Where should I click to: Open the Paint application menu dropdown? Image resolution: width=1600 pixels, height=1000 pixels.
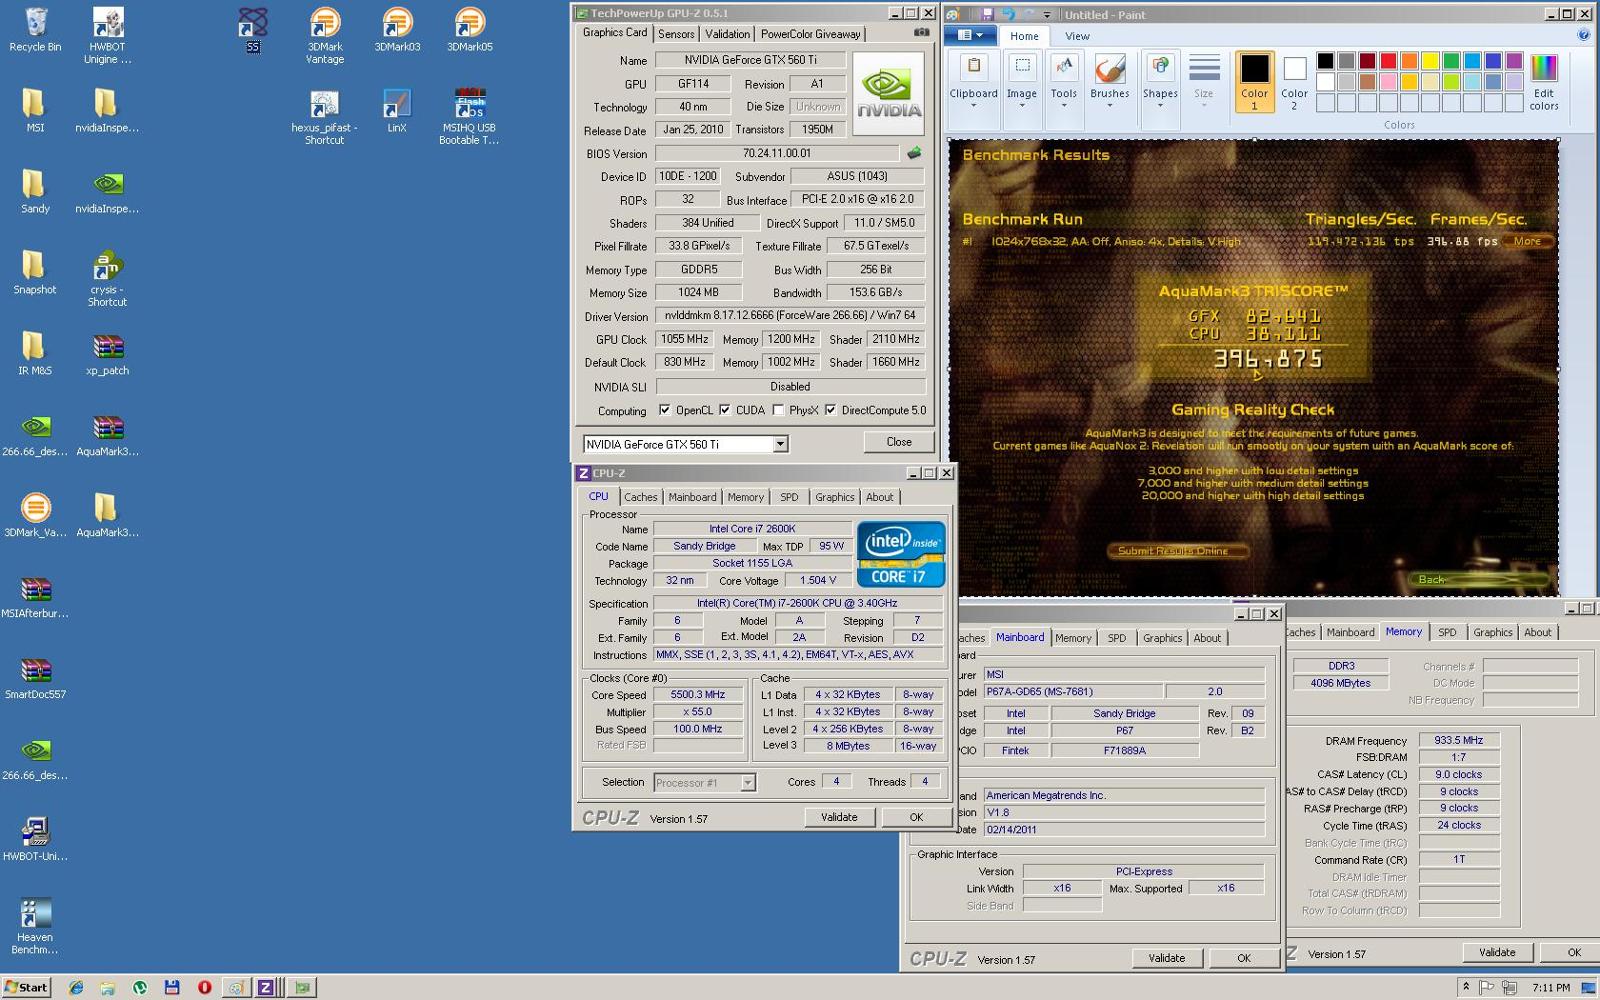pos(970,35)
